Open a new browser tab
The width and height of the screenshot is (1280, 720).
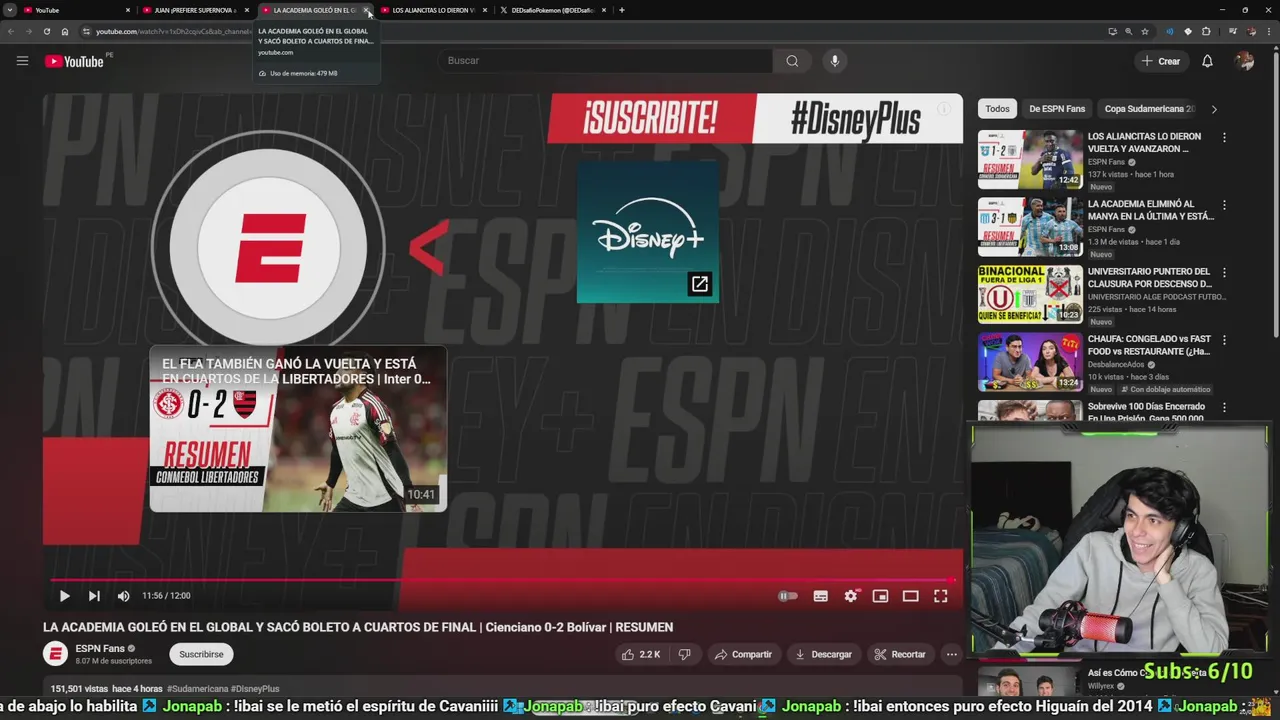pos(622,10)
